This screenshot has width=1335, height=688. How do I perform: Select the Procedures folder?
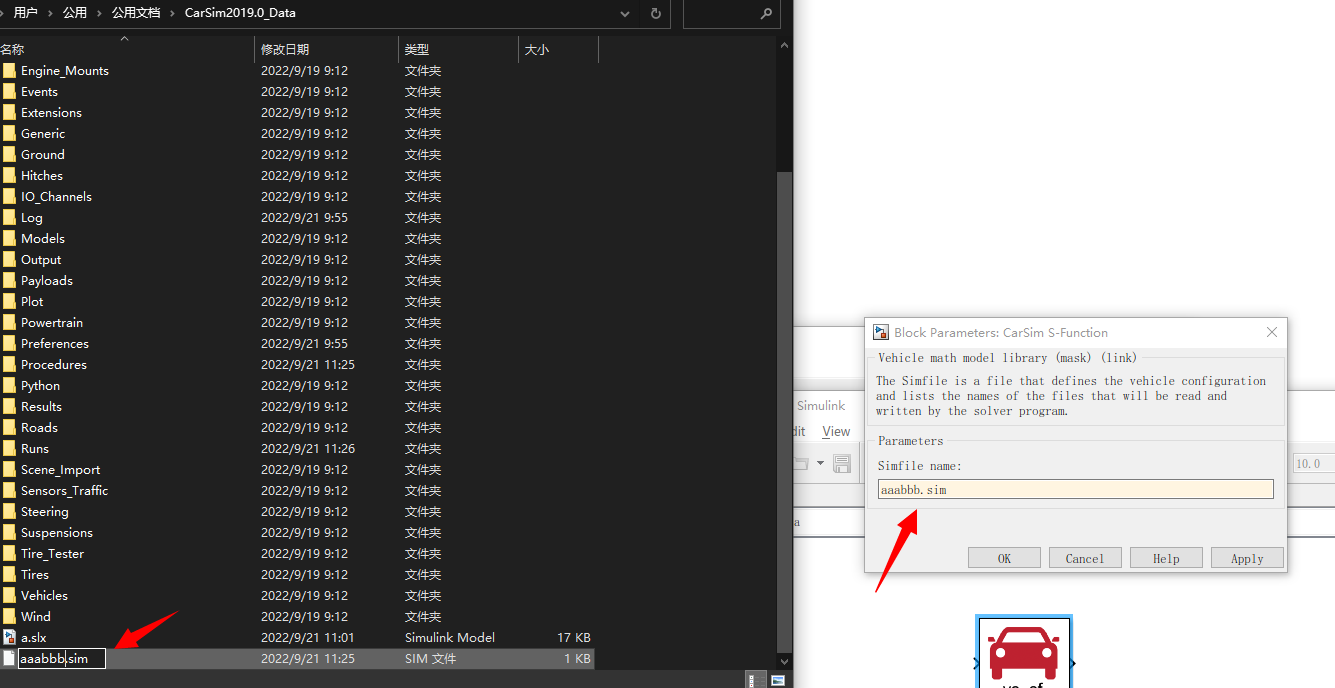click(53, 365)
